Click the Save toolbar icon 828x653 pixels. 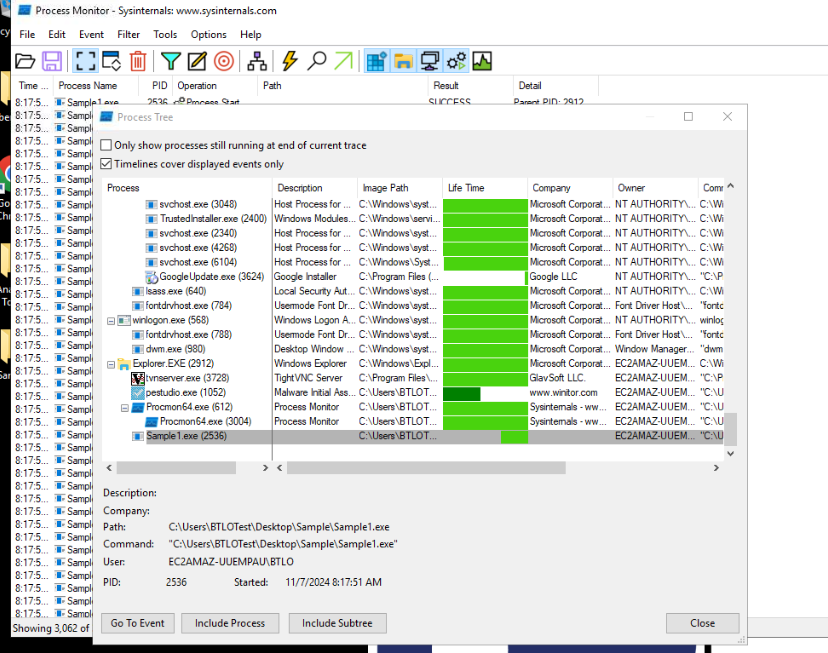click(x=52, y=61)
